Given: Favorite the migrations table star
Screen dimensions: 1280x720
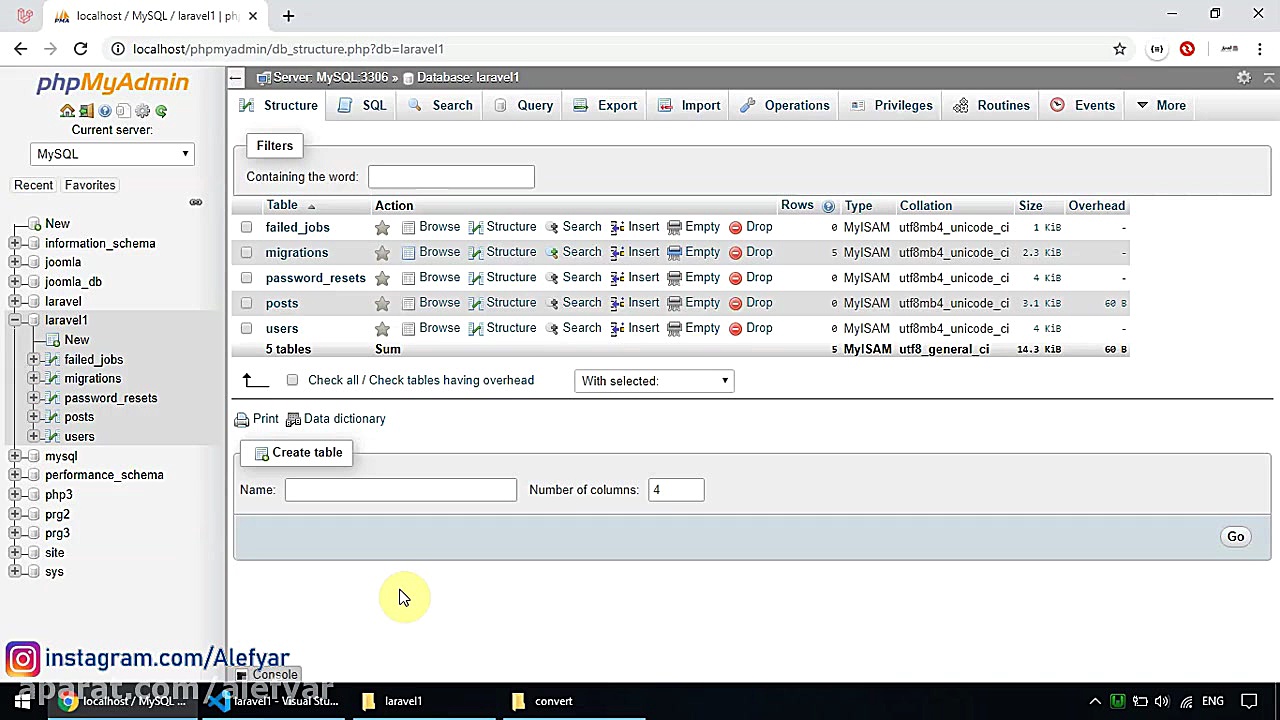Looking at the screenshot, I should pos(382,253).
